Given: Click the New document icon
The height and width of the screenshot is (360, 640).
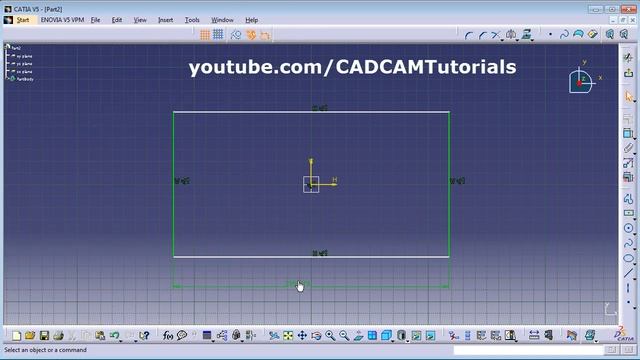Looking at the screenshot, I should (x=16, y=336).
